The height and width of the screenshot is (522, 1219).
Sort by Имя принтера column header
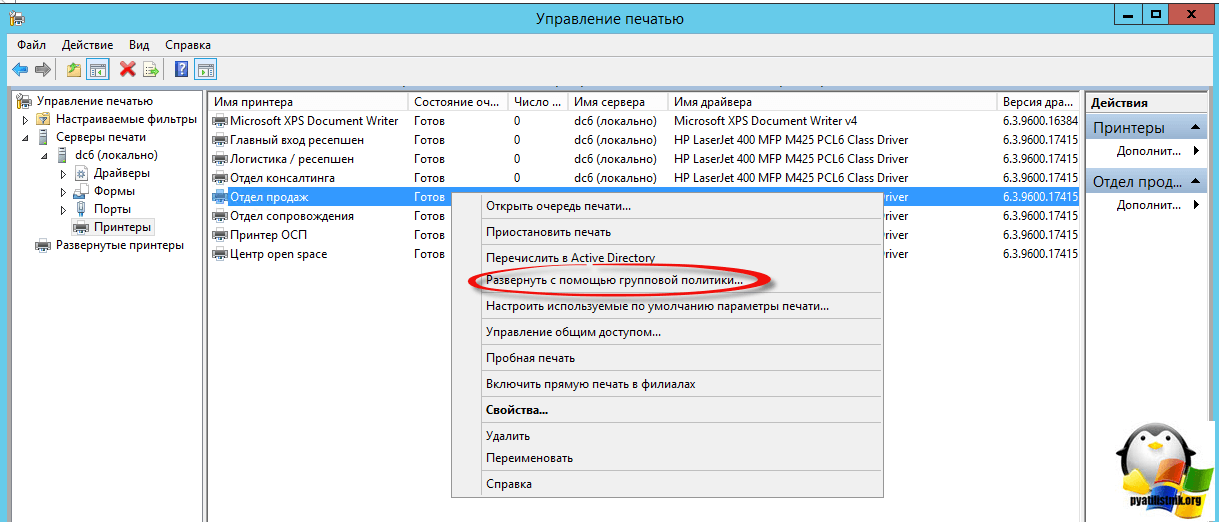point(308,102)
